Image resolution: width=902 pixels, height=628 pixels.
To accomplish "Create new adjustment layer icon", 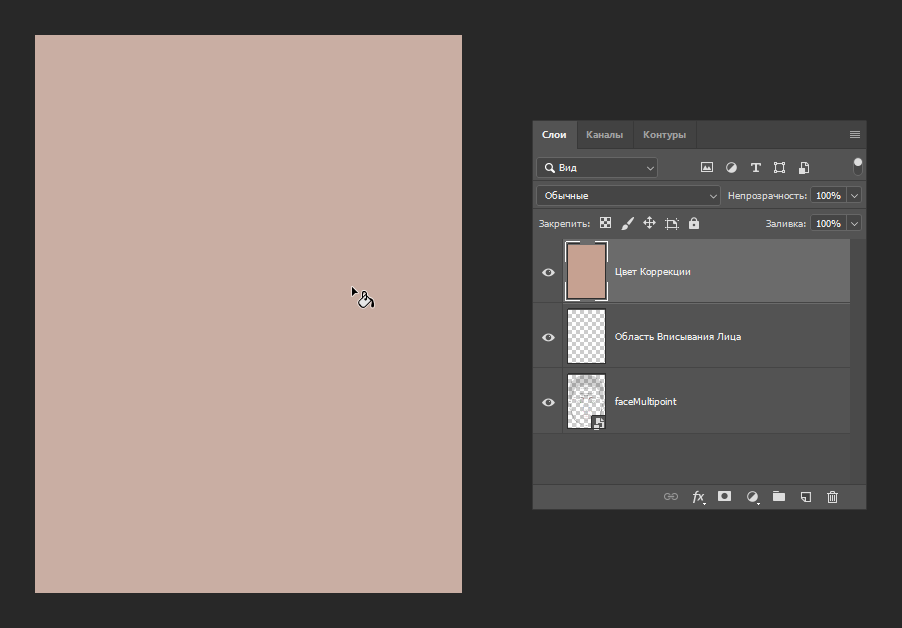I will 752,497.
